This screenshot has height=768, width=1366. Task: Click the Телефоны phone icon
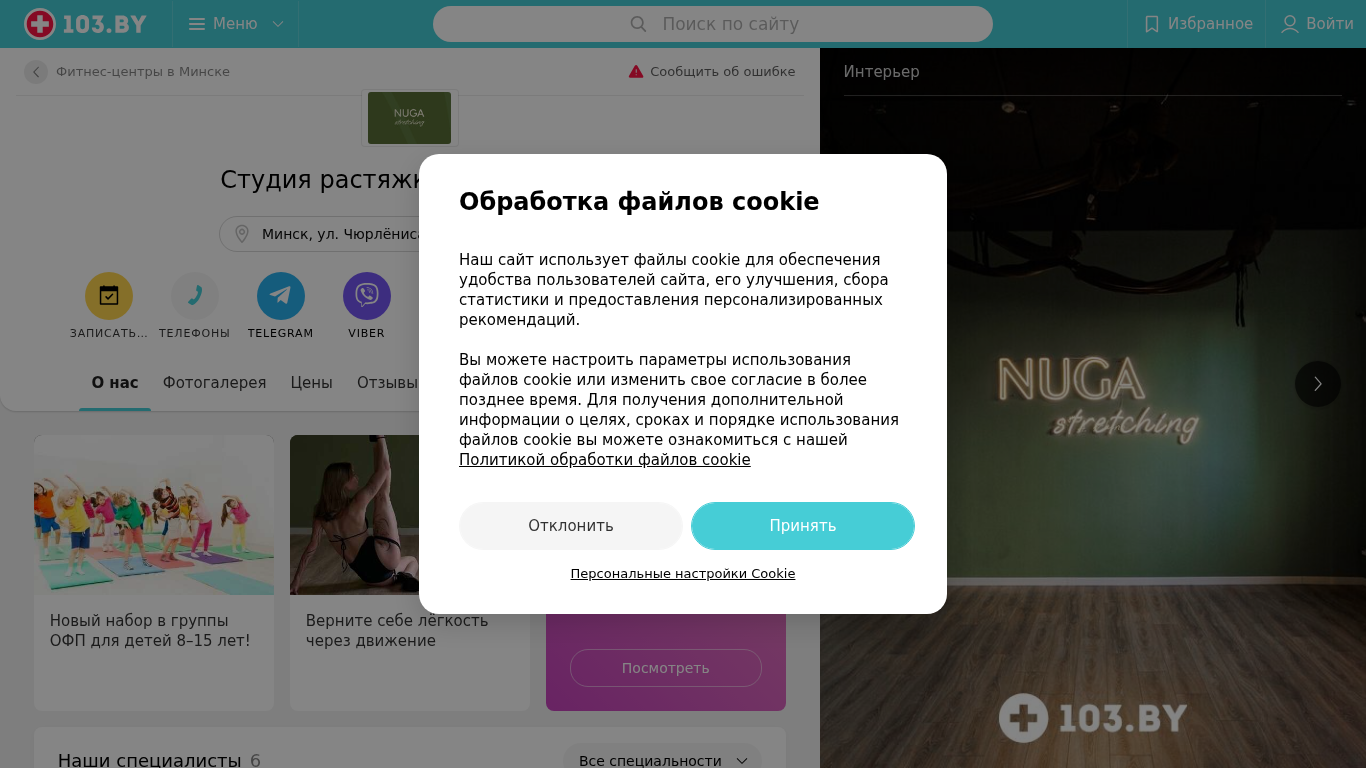tap(195, 296)
